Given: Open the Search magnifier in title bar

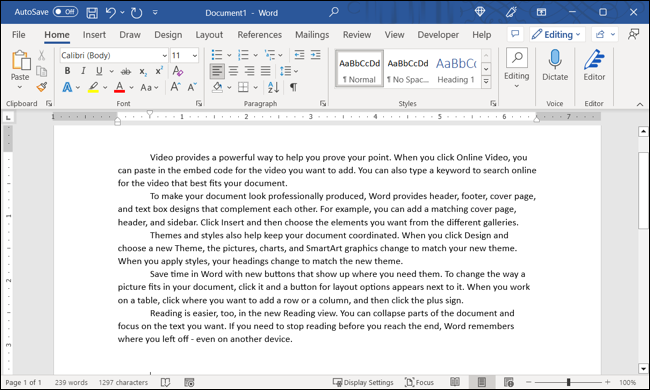Looking at the screenshot, I should pyautogui.click(x=334, y=12).
